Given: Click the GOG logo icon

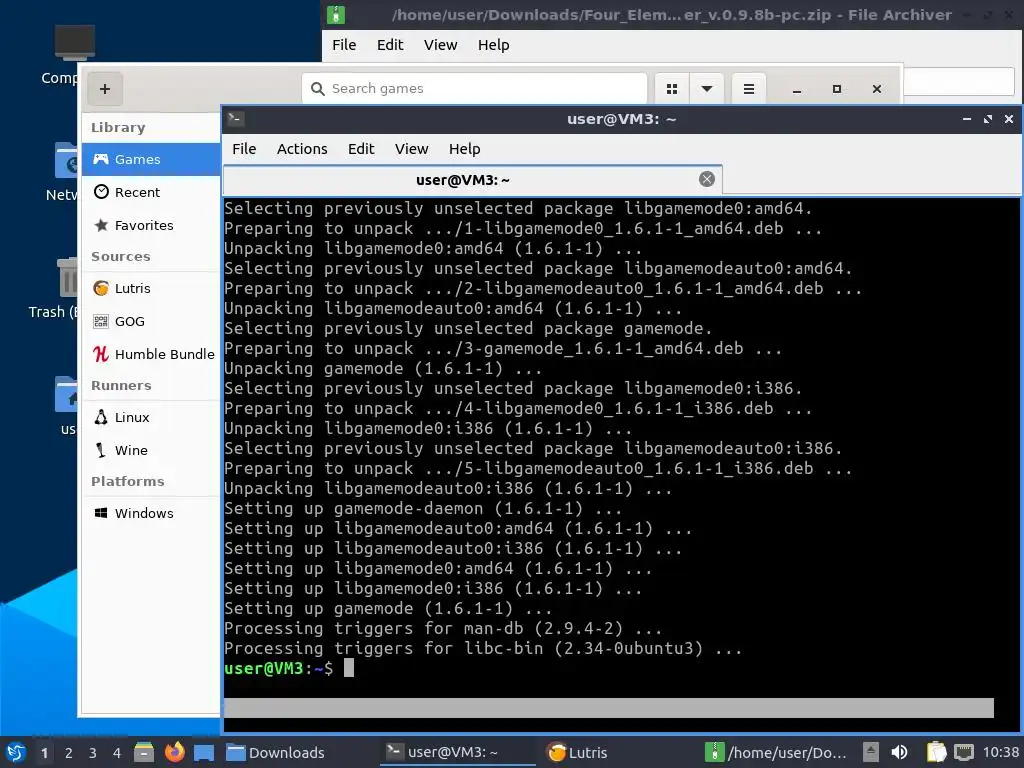Looking at the screenshot, I should click(x=101, y=321).
